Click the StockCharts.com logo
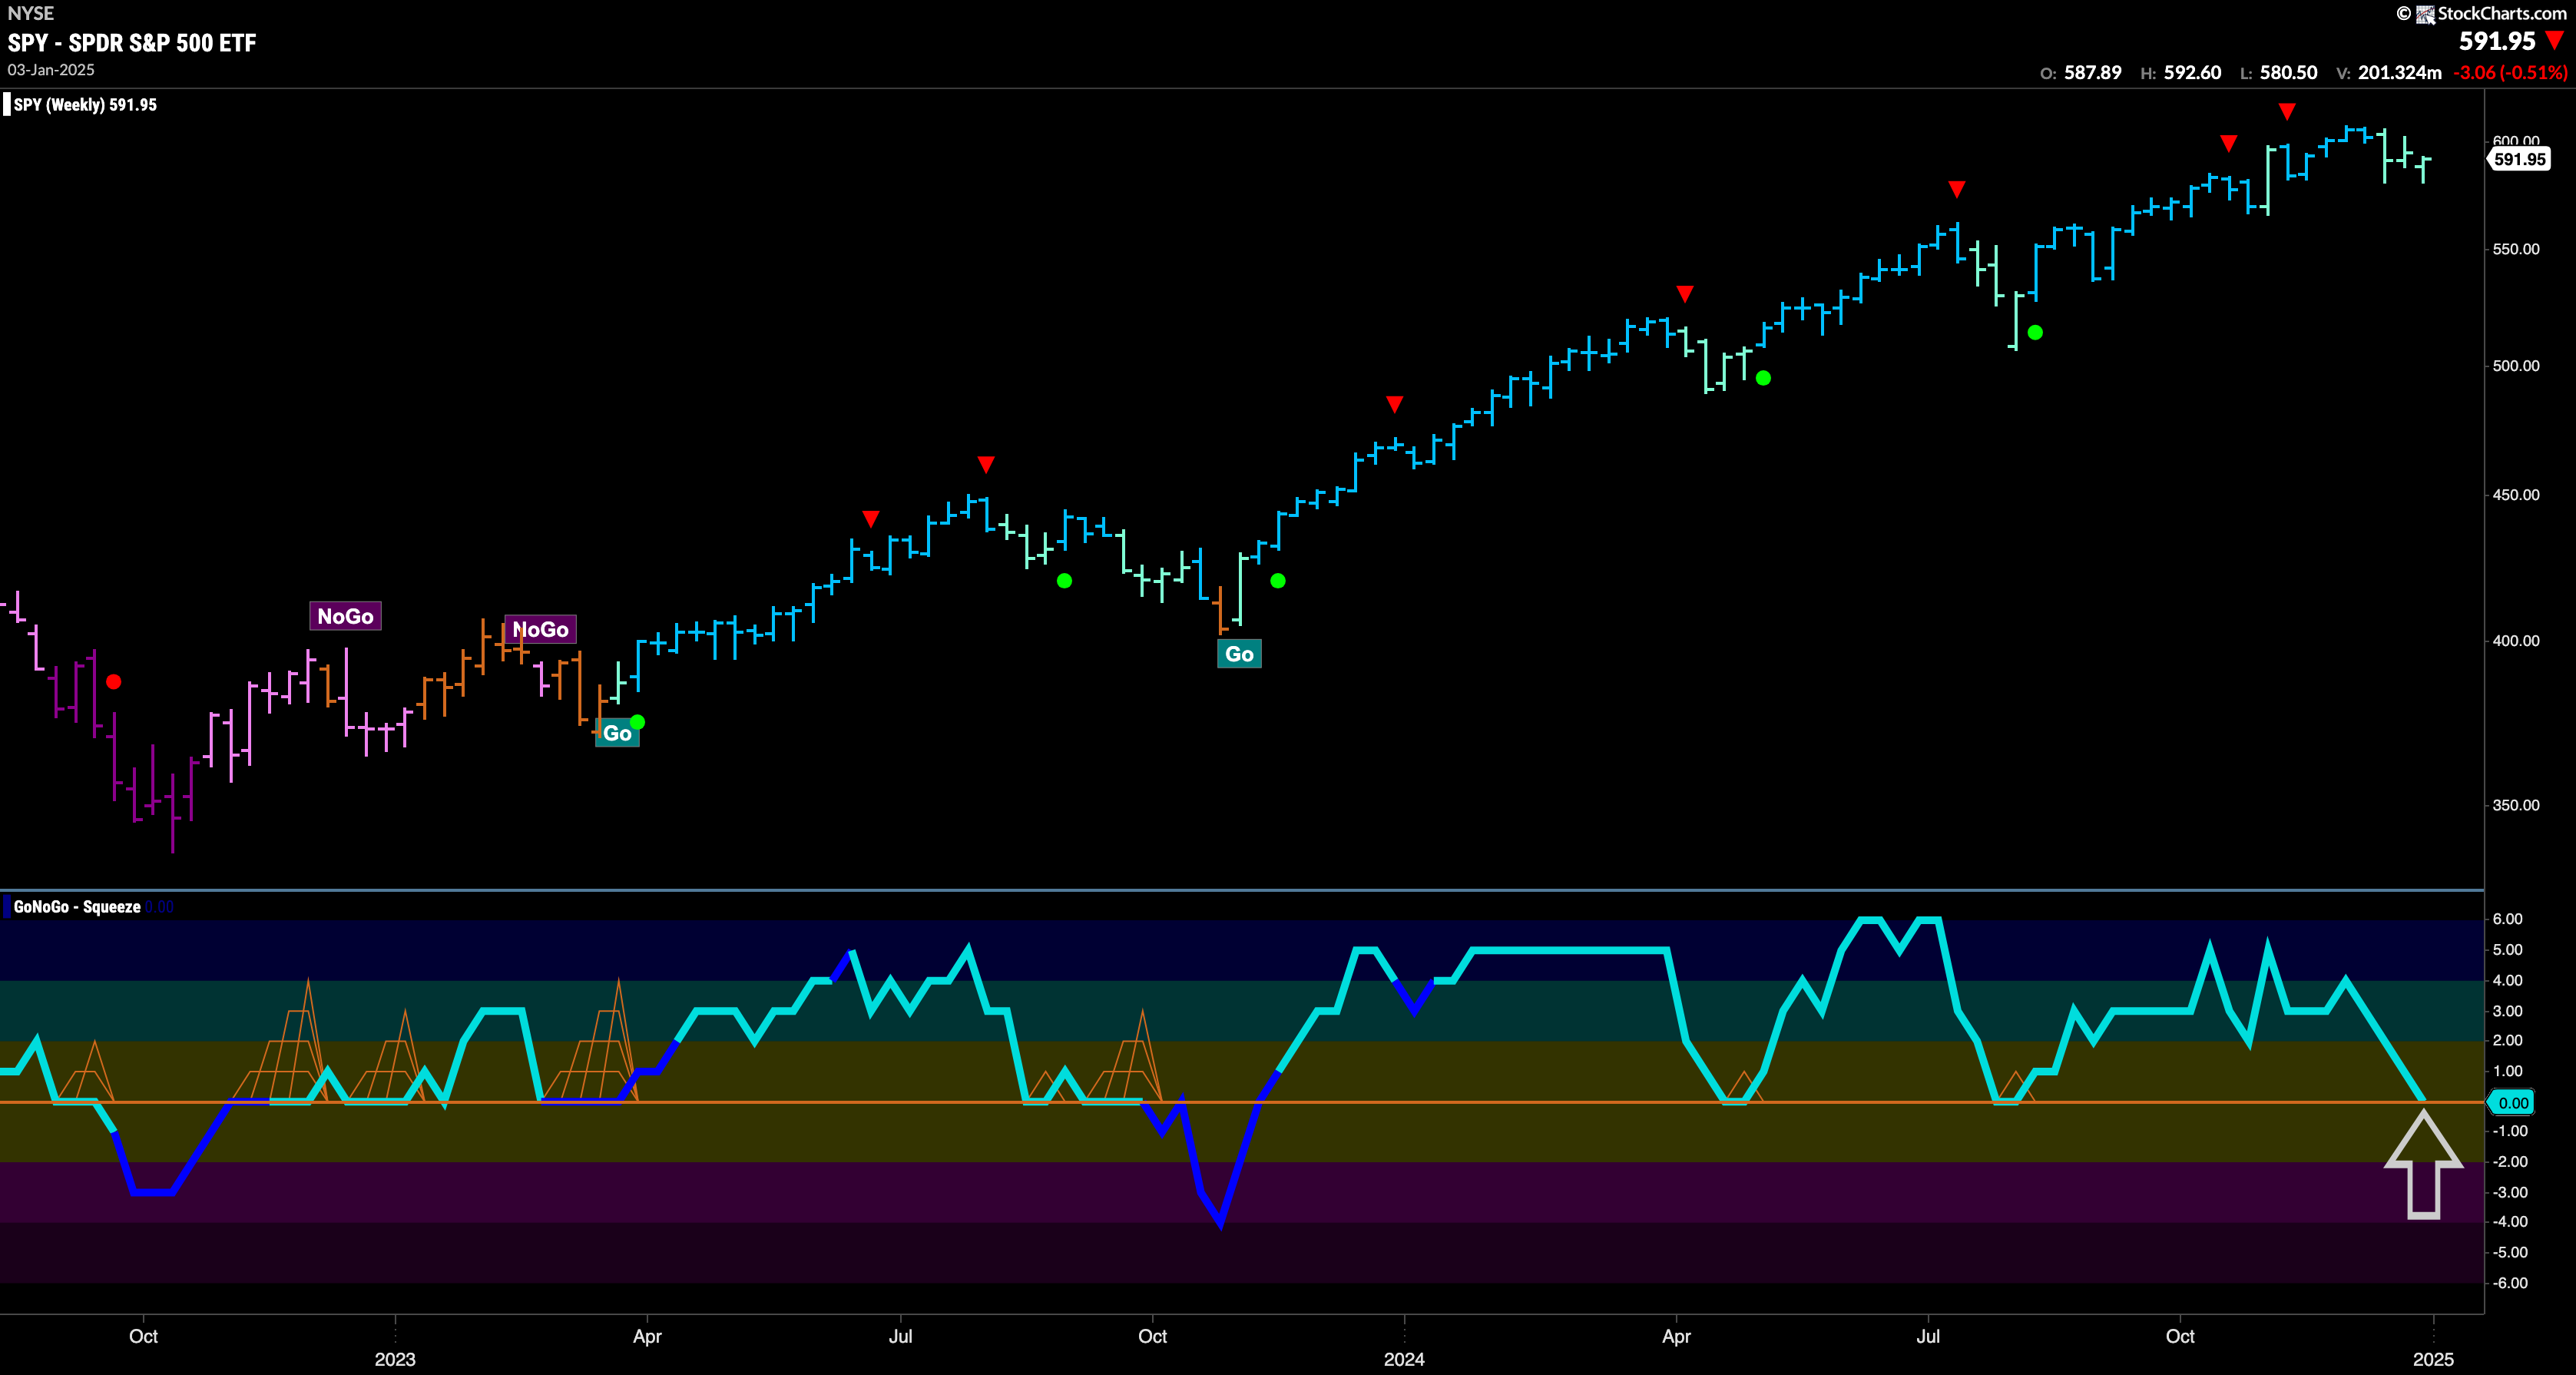Screen dimensions: 2576x1375 [2482, 13]
